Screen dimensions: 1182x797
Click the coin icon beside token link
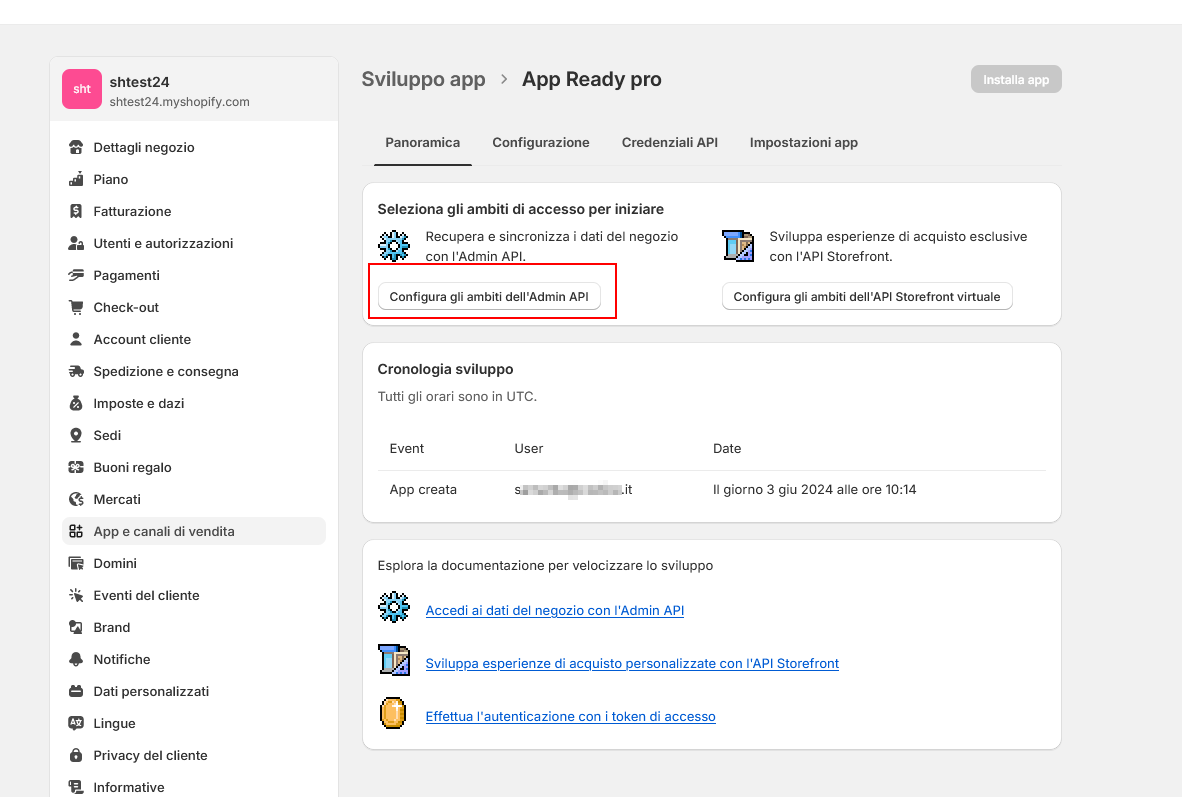click(x=393, y=713)
